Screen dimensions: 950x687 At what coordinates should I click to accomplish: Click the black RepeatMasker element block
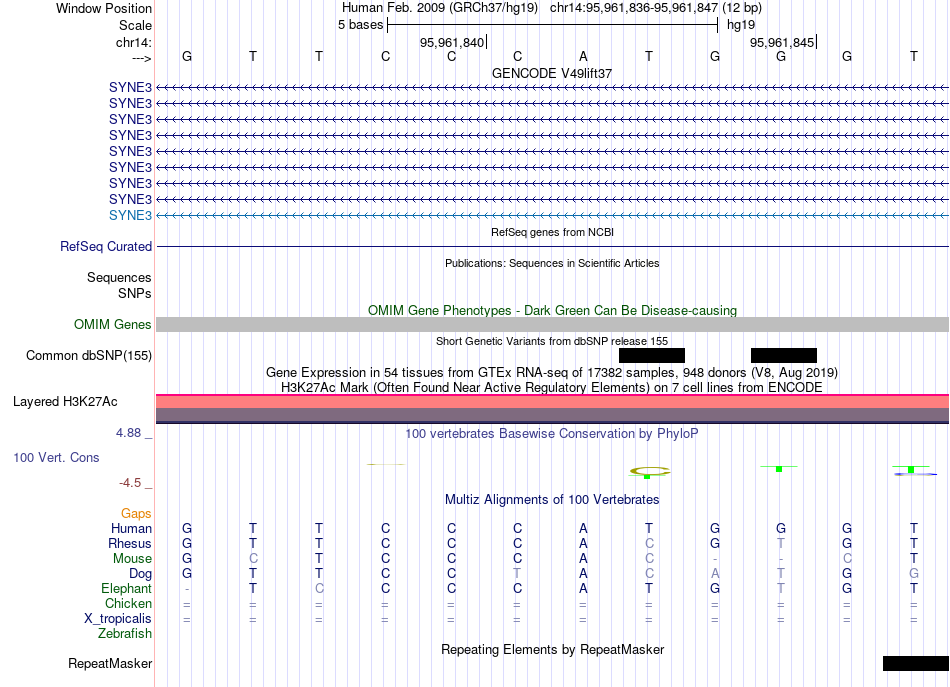tap(916, 663)
